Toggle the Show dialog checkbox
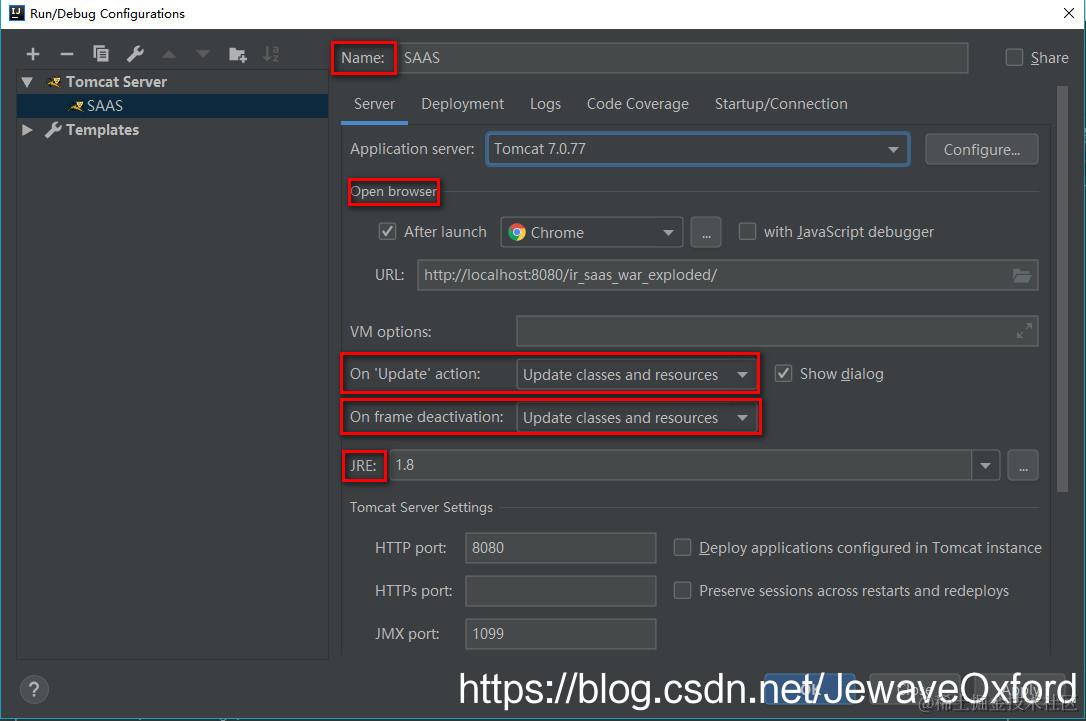 [x=783, y=373]
